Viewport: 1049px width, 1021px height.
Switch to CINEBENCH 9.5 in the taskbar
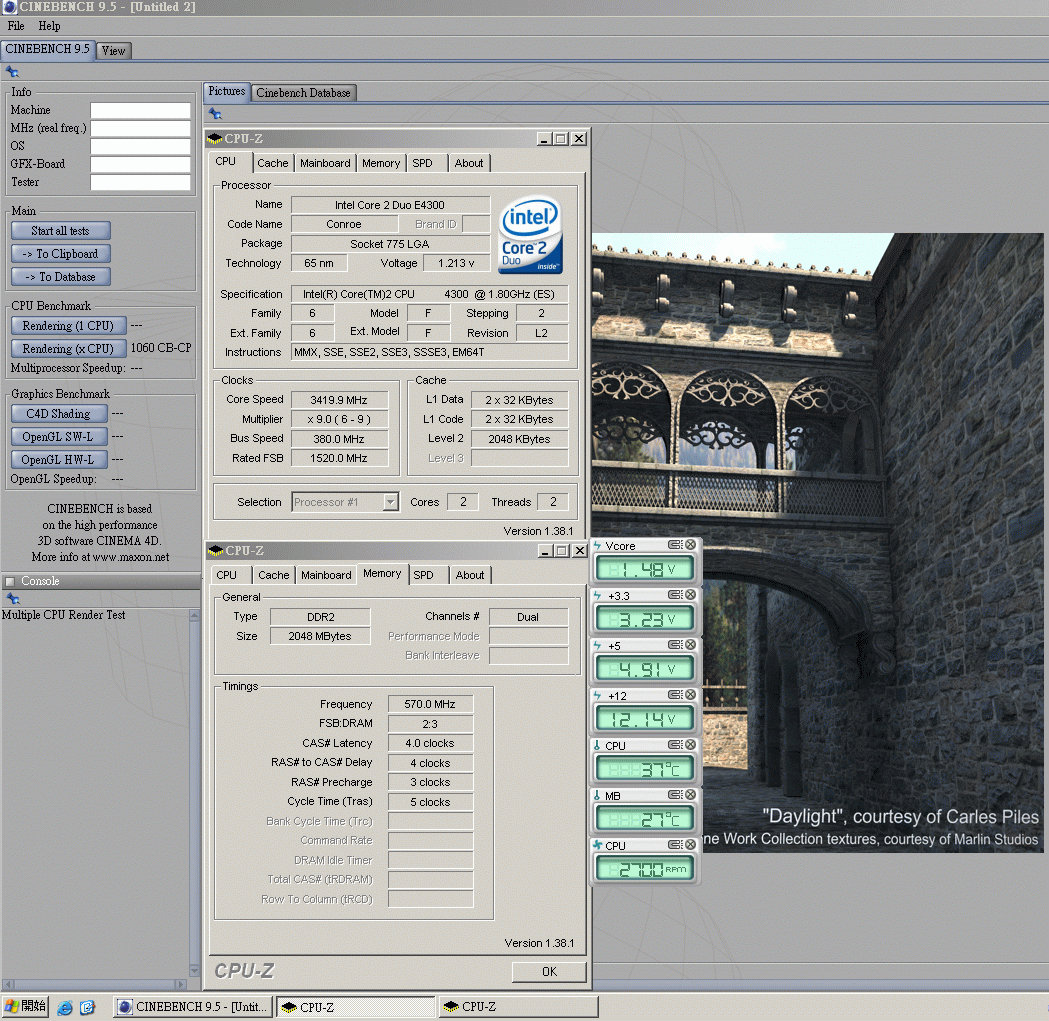193,1007
